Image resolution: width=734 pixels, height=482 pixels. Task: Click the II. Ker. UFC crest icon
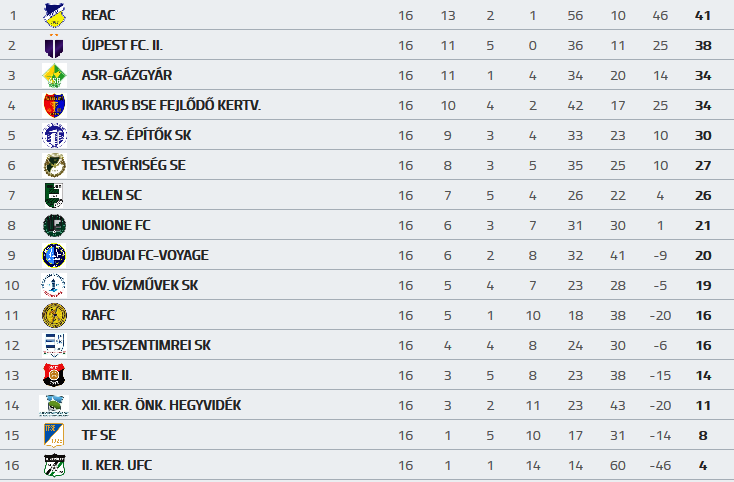(53, 465)
